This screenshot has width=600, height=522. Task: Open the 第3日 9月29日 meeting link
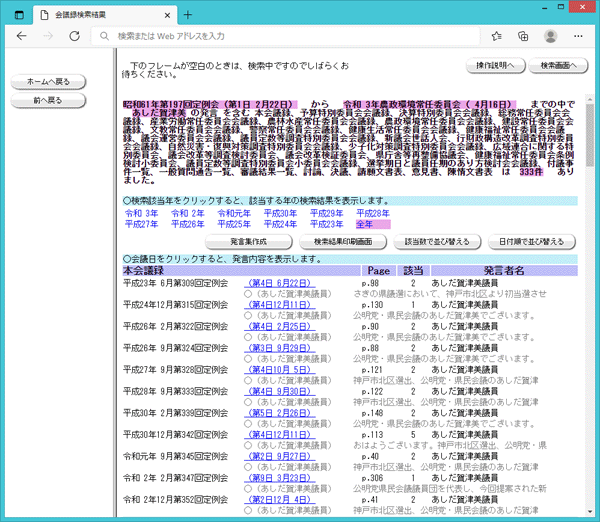click(280, 348)
